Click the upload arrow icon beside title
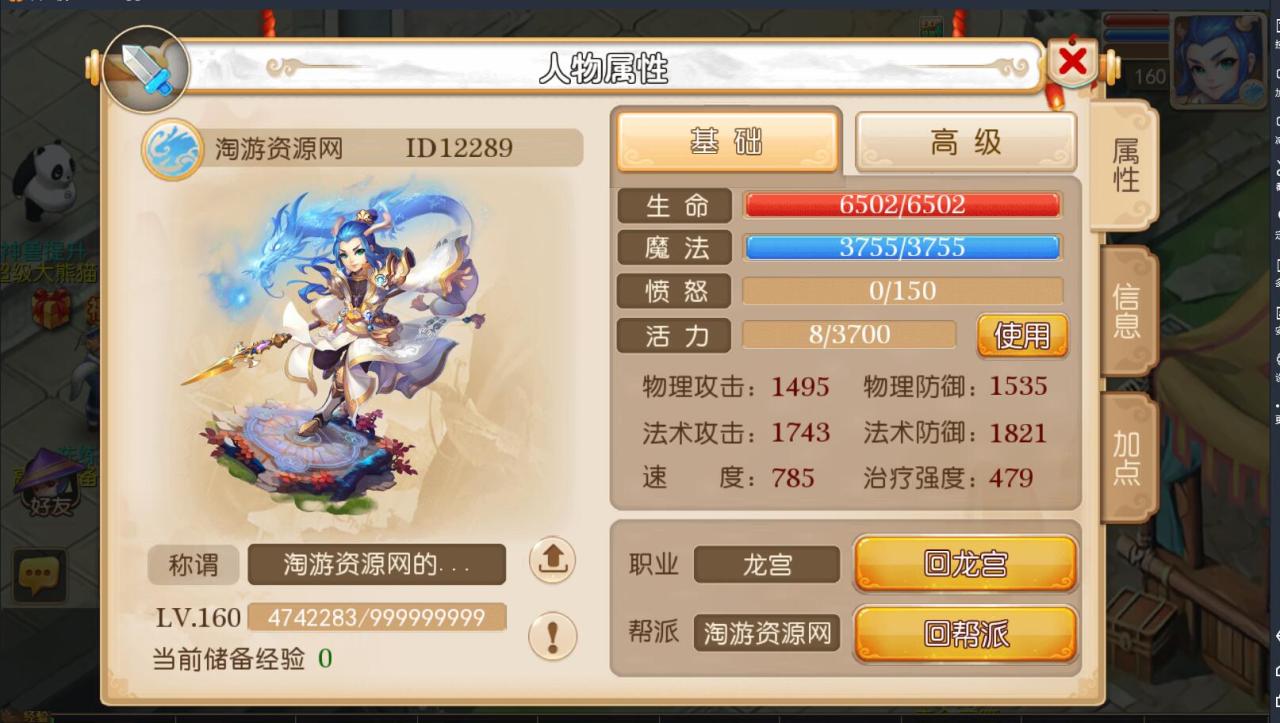 click(x=552, y=560)
